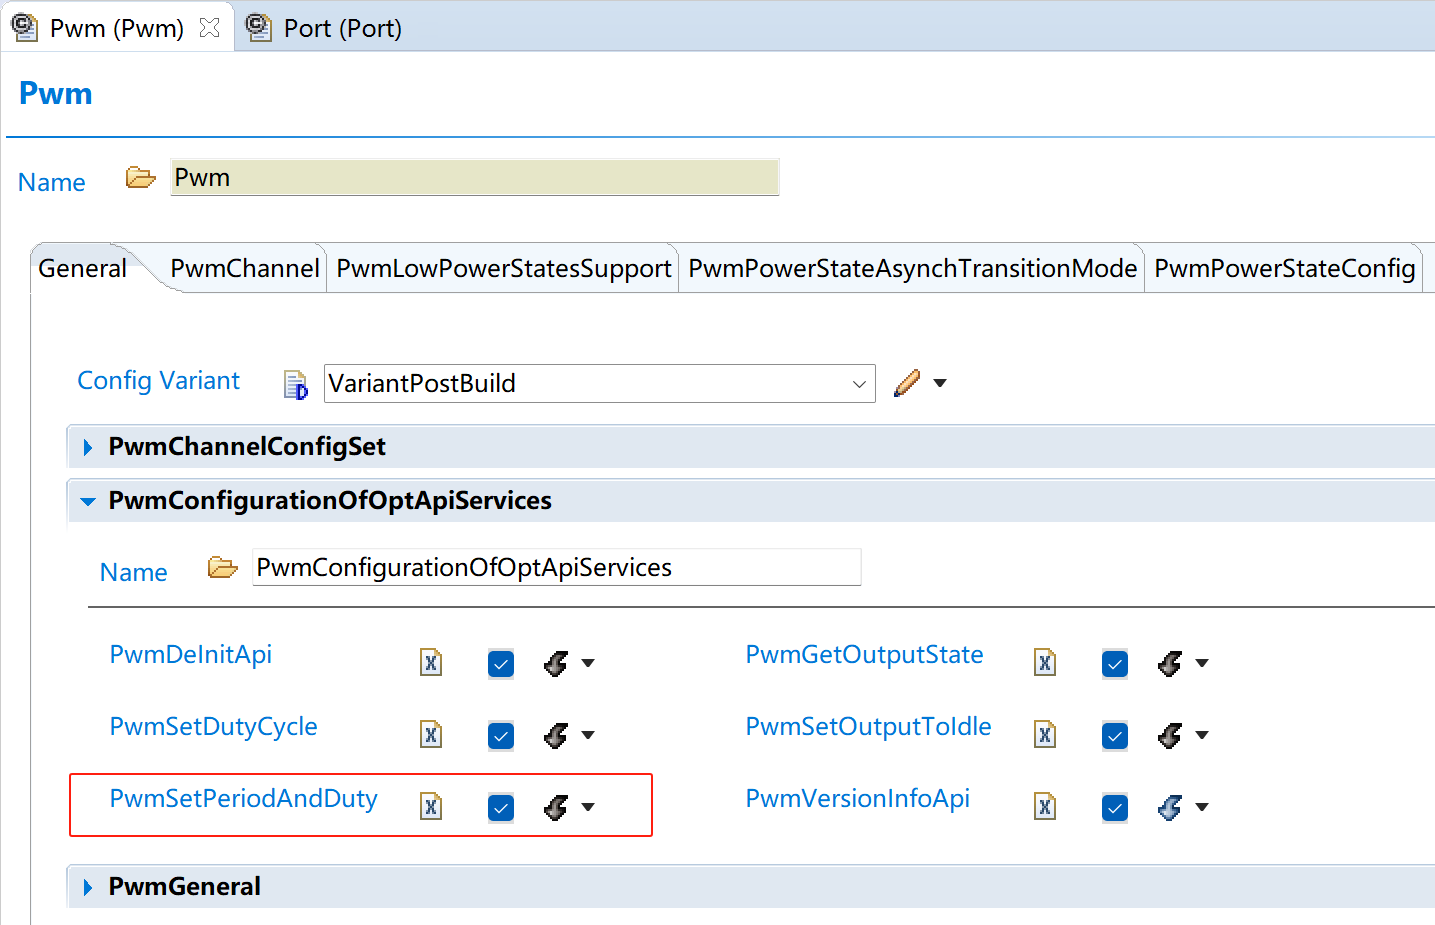Collapse the PwmConfigurationOfOptApiServices section
Image resolution: width=1435 pixels, height=925 pixels.
click(x=88, y=501)
